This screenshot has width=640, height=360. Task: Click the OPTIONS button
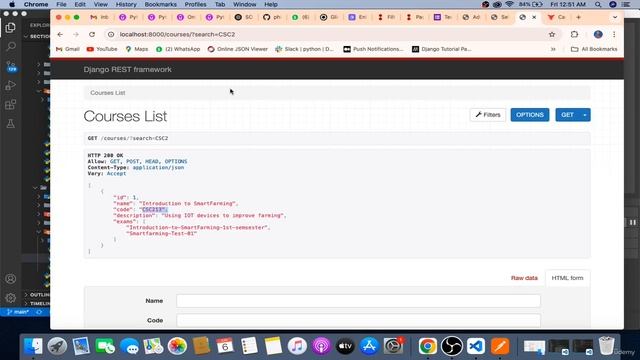pos(529,115)
